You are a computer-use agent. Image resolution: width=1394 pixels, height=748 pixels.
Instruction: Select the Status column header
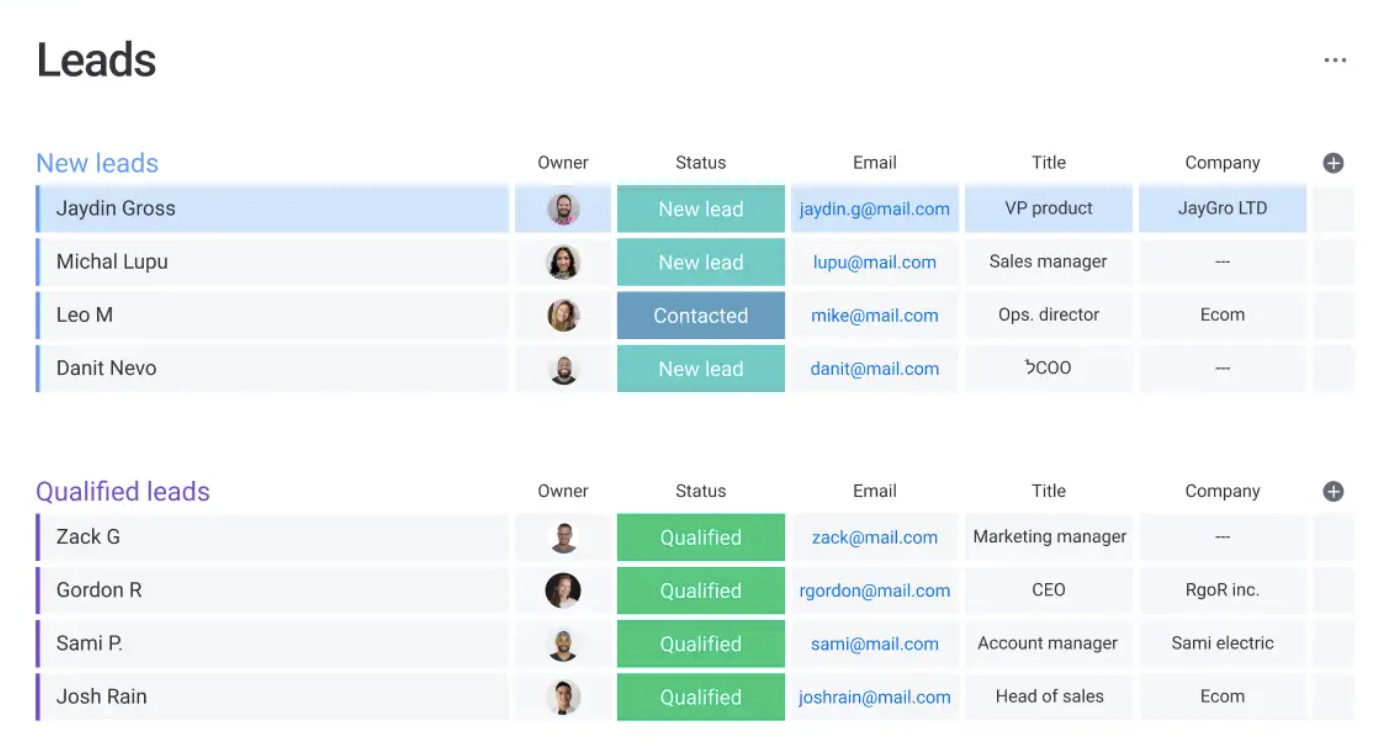[x=700, y=162]
